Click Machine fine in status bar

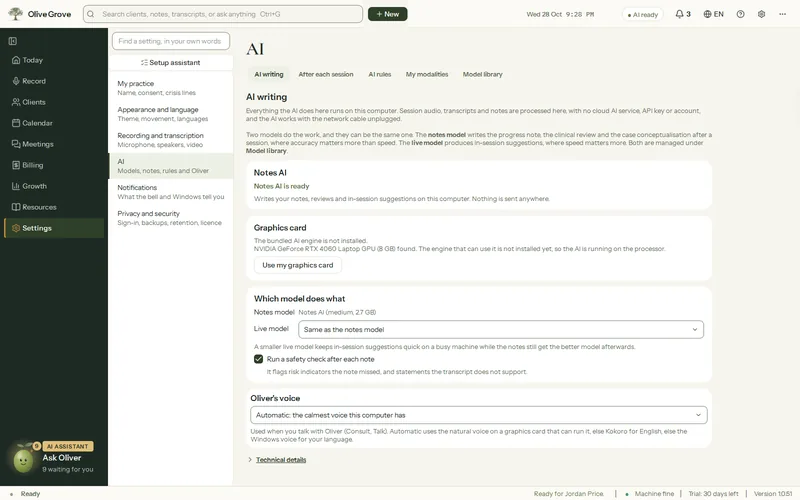(x=649, y=494)
